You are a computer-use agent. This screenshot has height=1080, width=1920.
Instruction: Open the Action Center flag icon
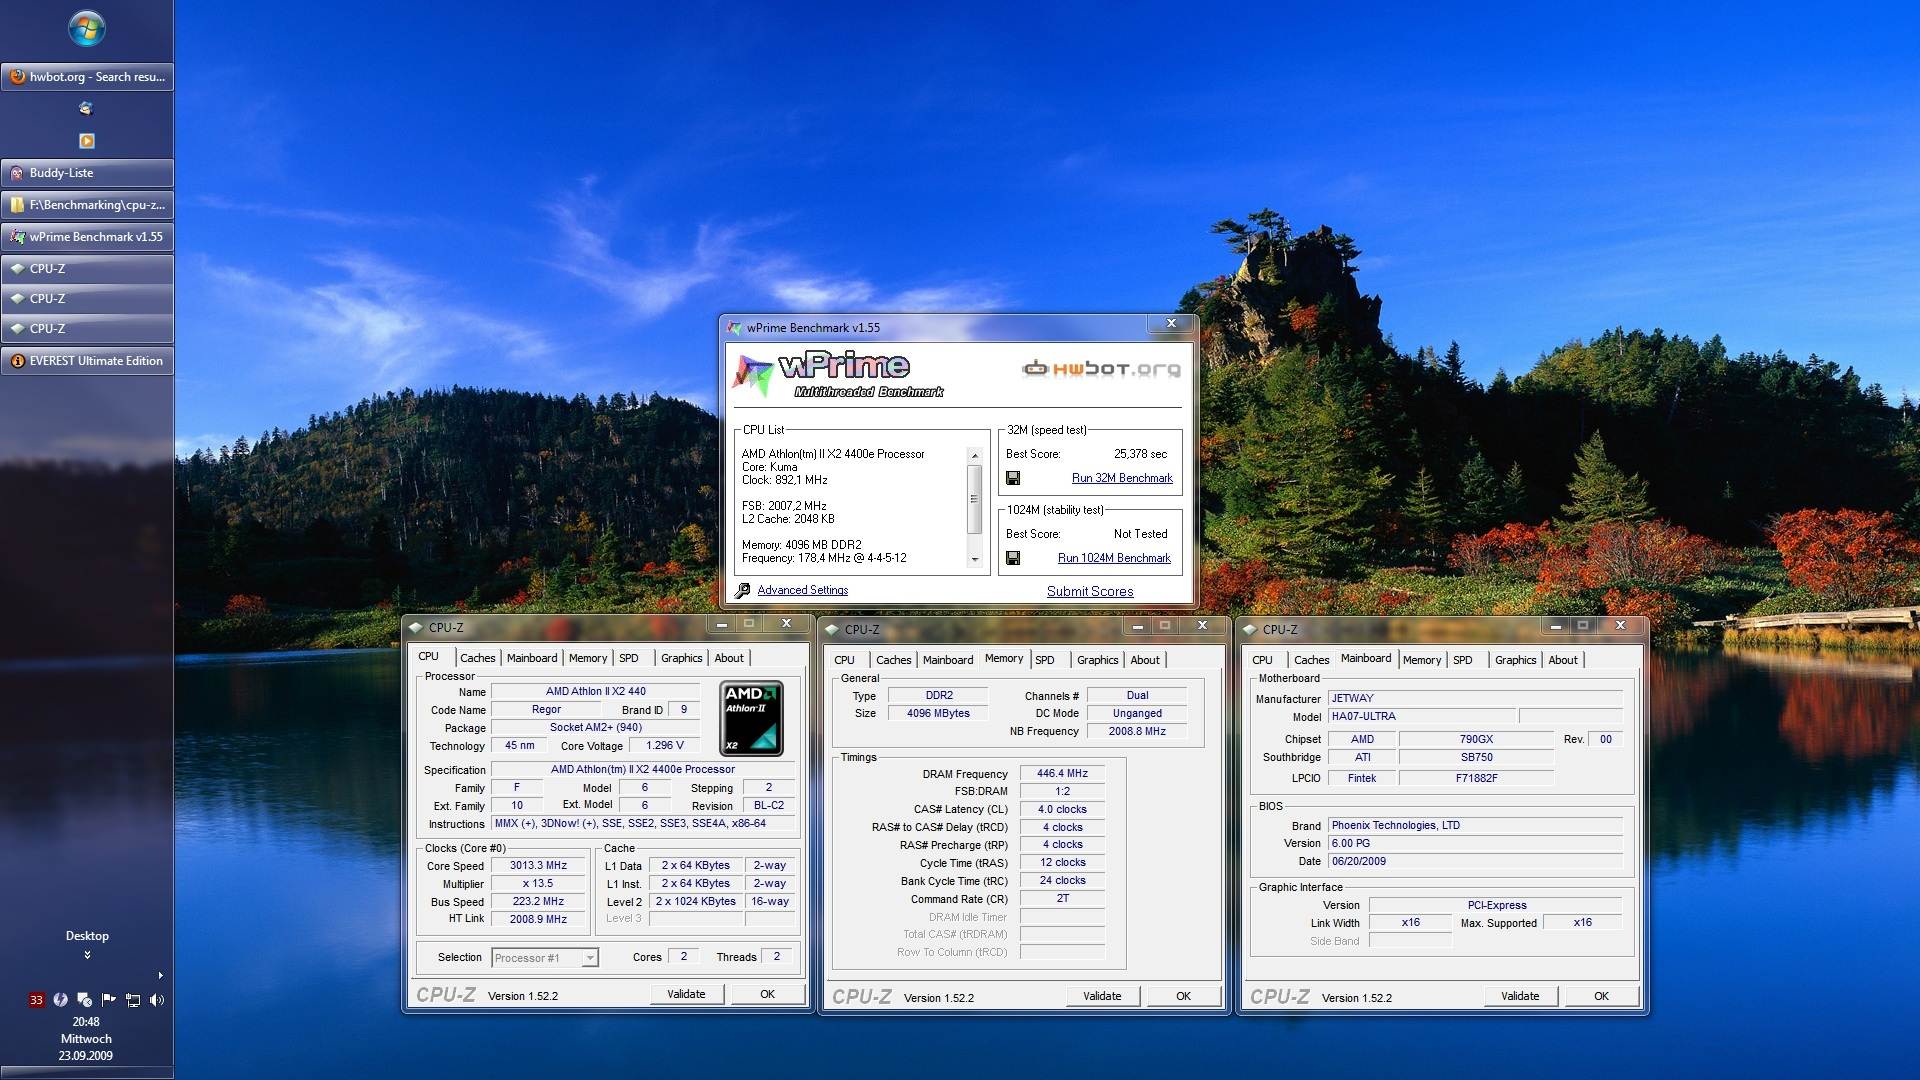tap(109, 1000)
